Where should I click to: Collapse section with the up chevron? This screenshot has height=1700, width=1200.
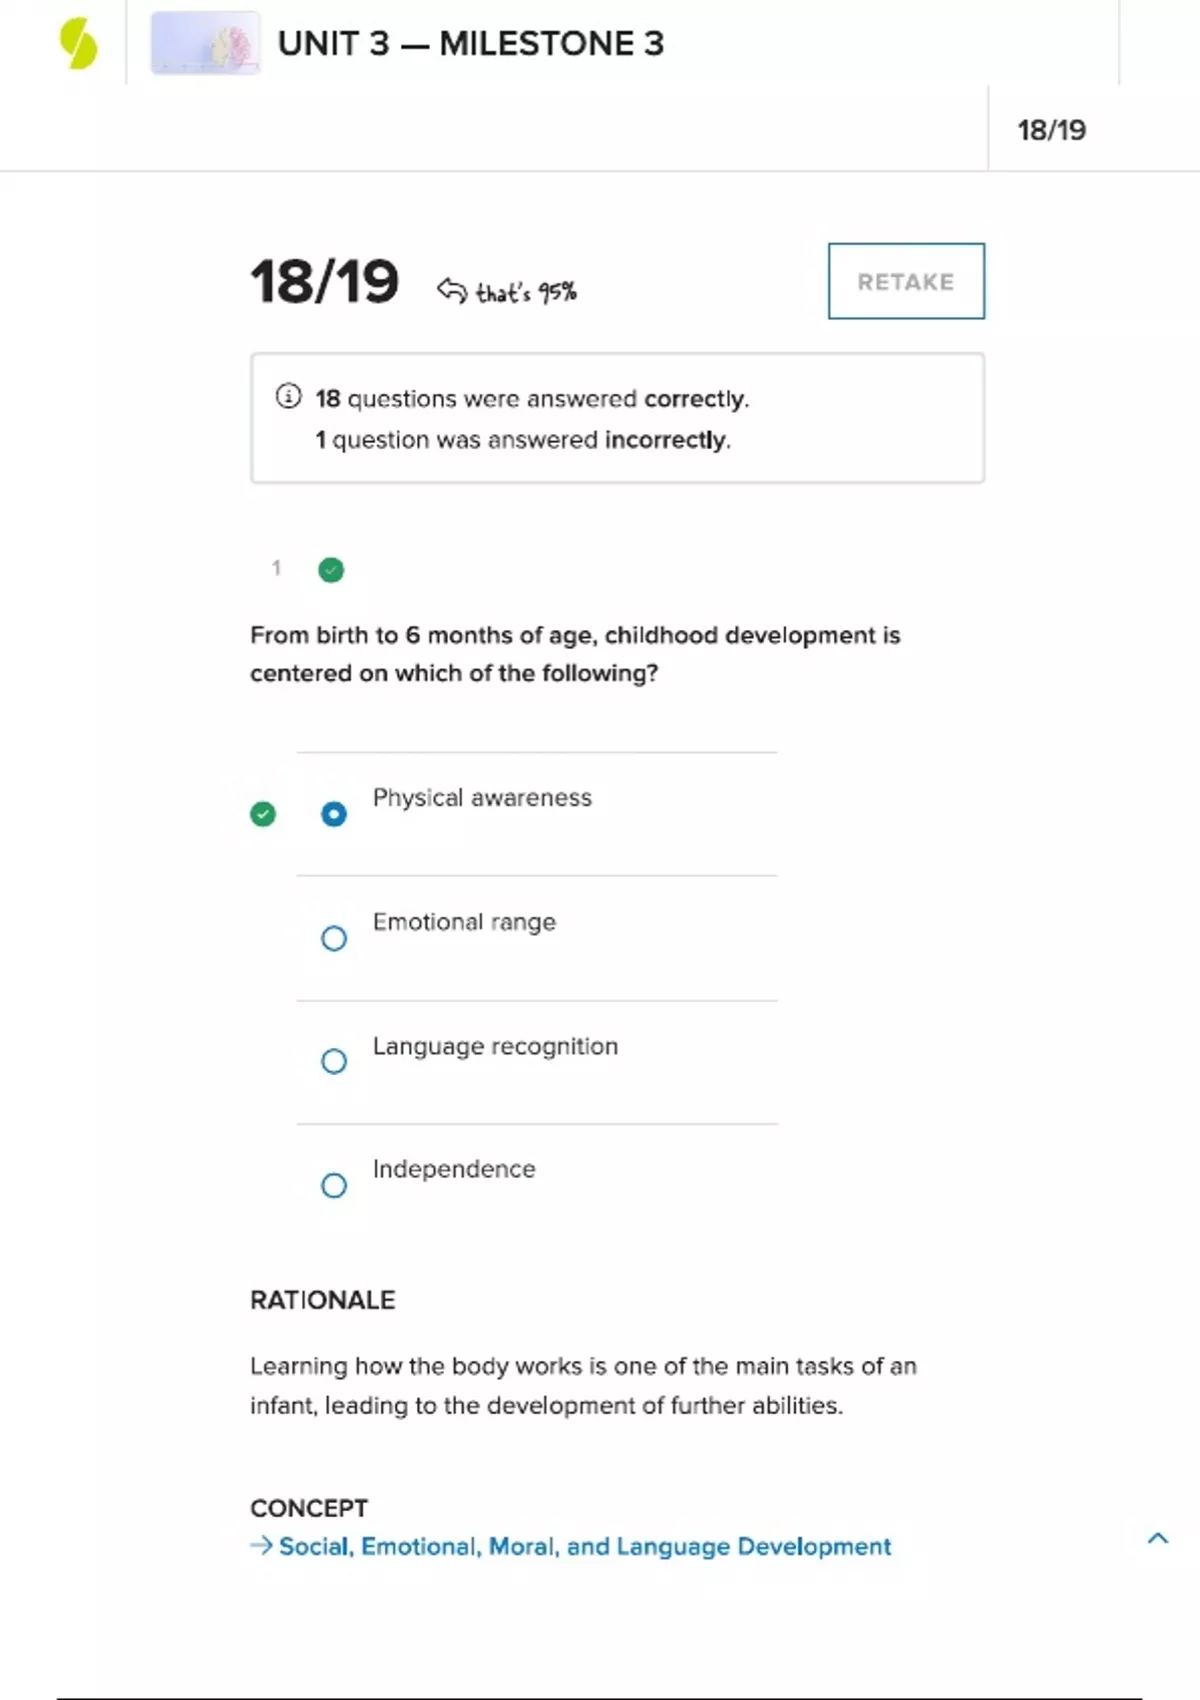click(x=1158, y=1538)
